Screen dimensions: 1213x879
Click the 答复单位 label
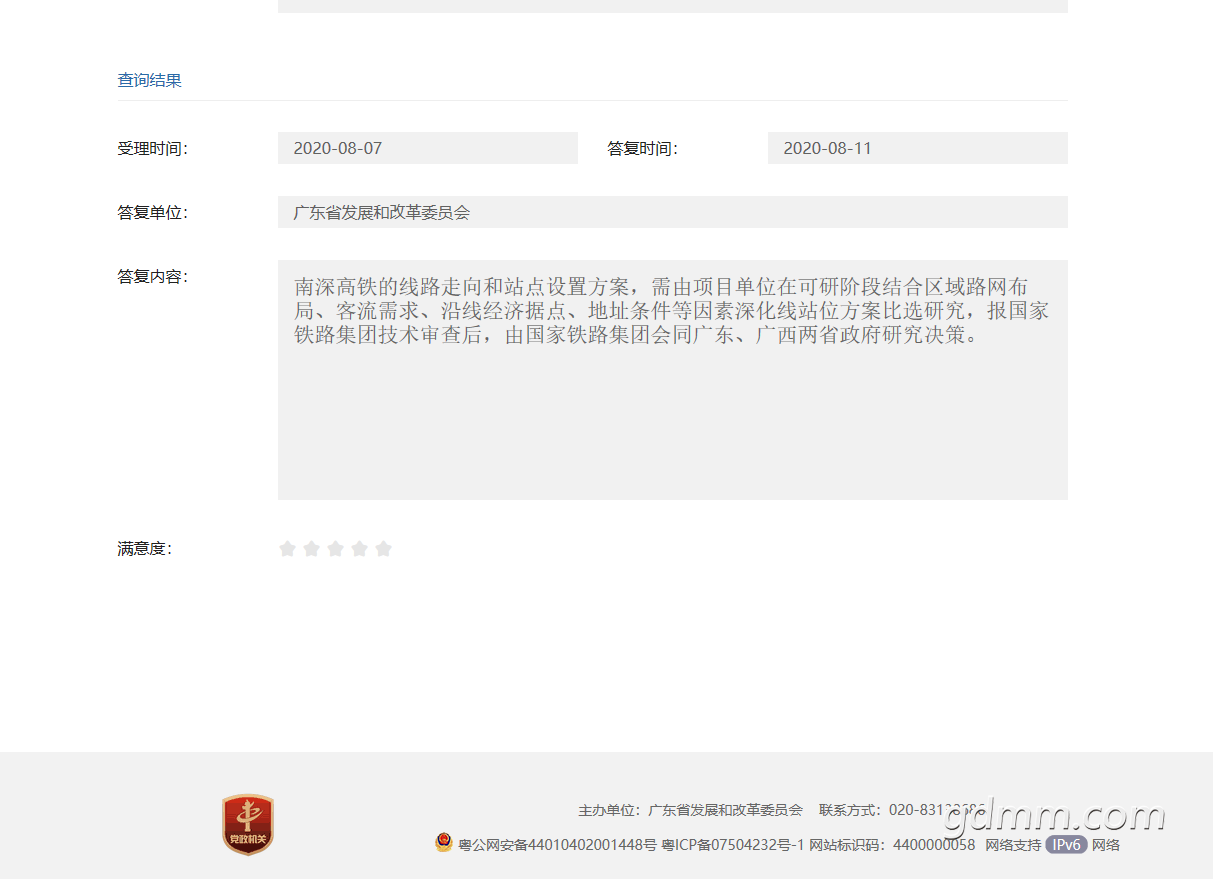pyautogui.click(x=152, y=213)
